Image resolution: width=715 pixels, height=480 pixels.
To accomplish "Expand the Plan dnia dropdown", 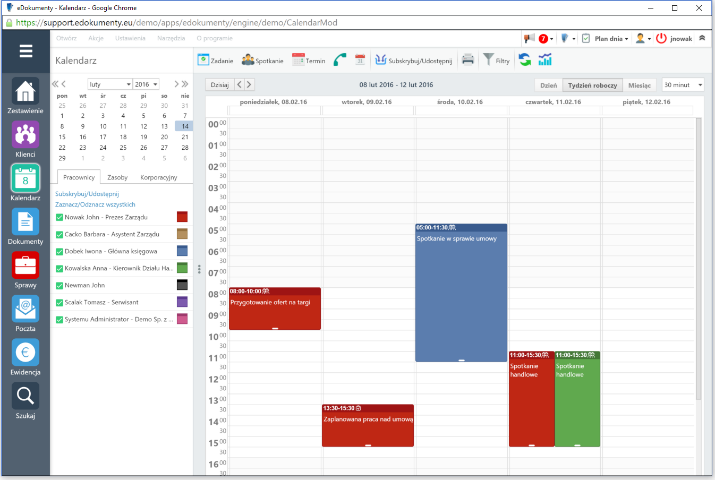I will pyautogui.click(x=610, y=38).
